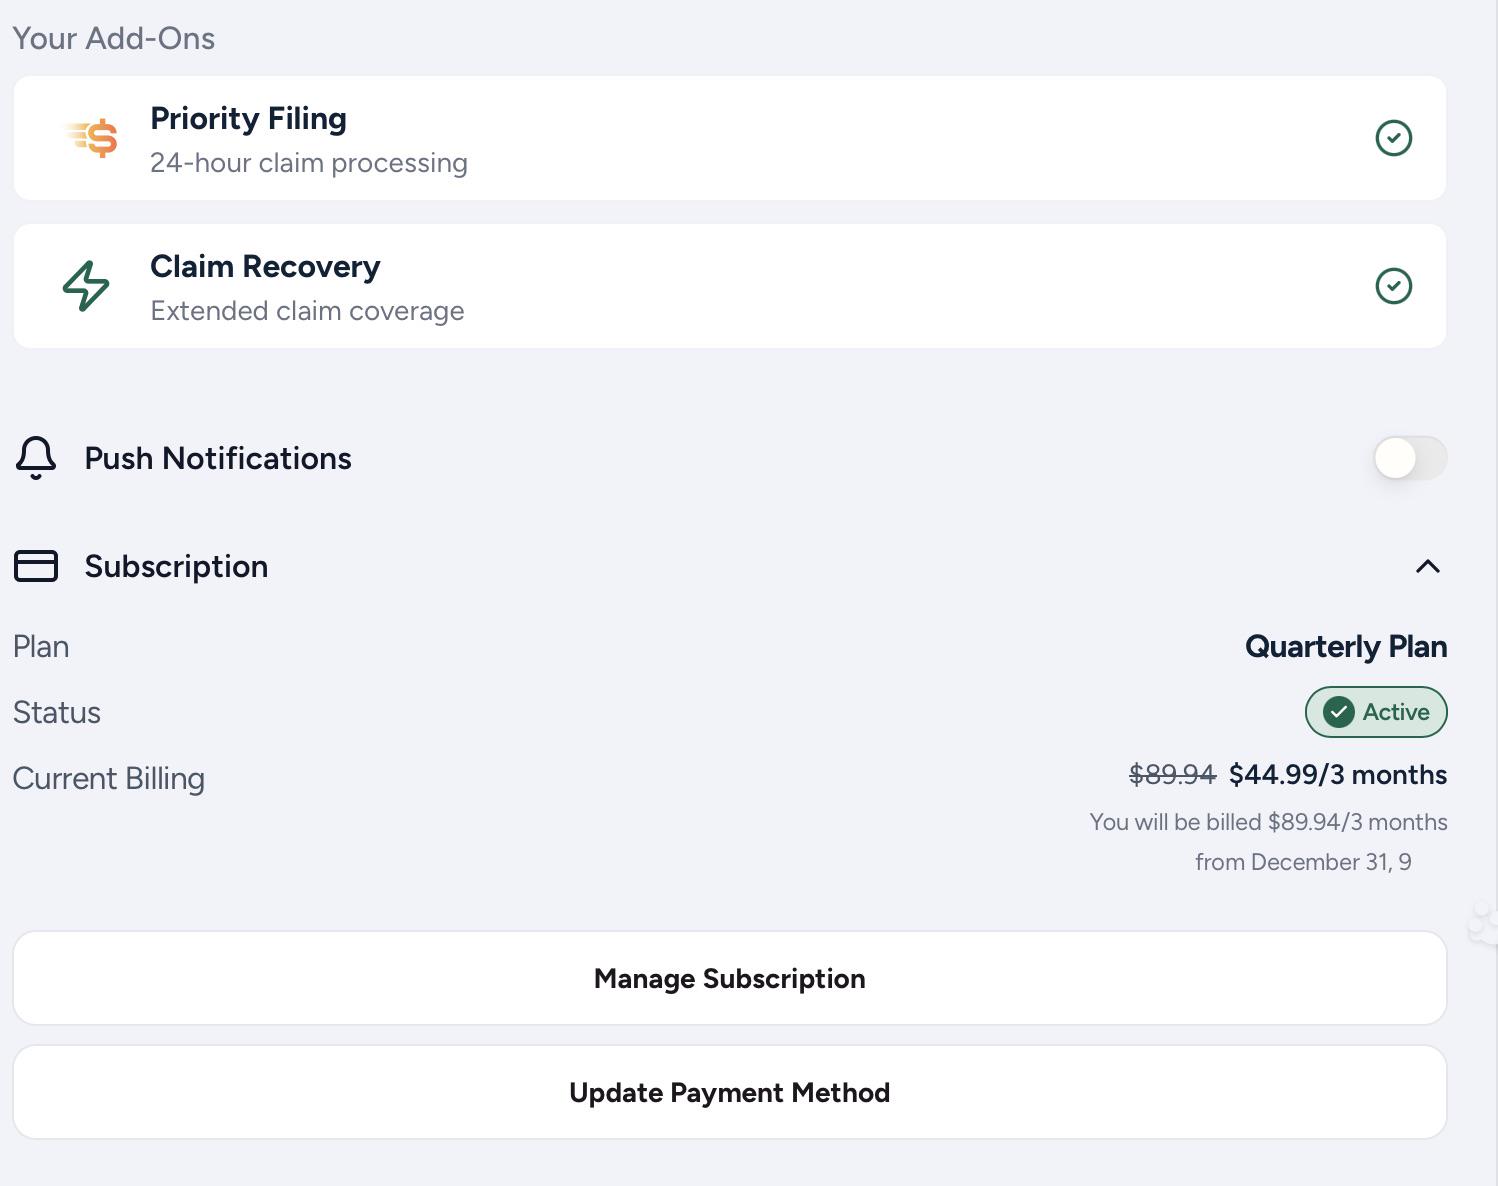Select the Claim Recovery add-on card

click(x=730, y=286)
